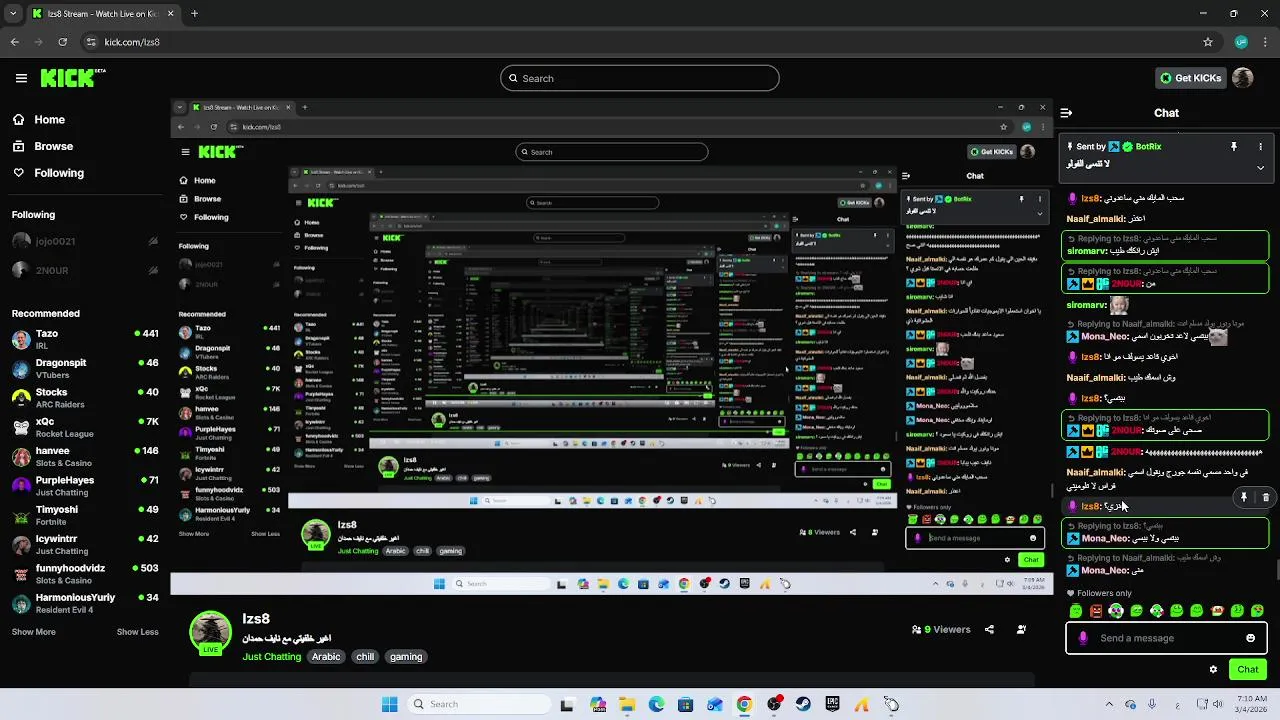Open chat settings gear
1280x720 pixels.
pos(1214,669)
